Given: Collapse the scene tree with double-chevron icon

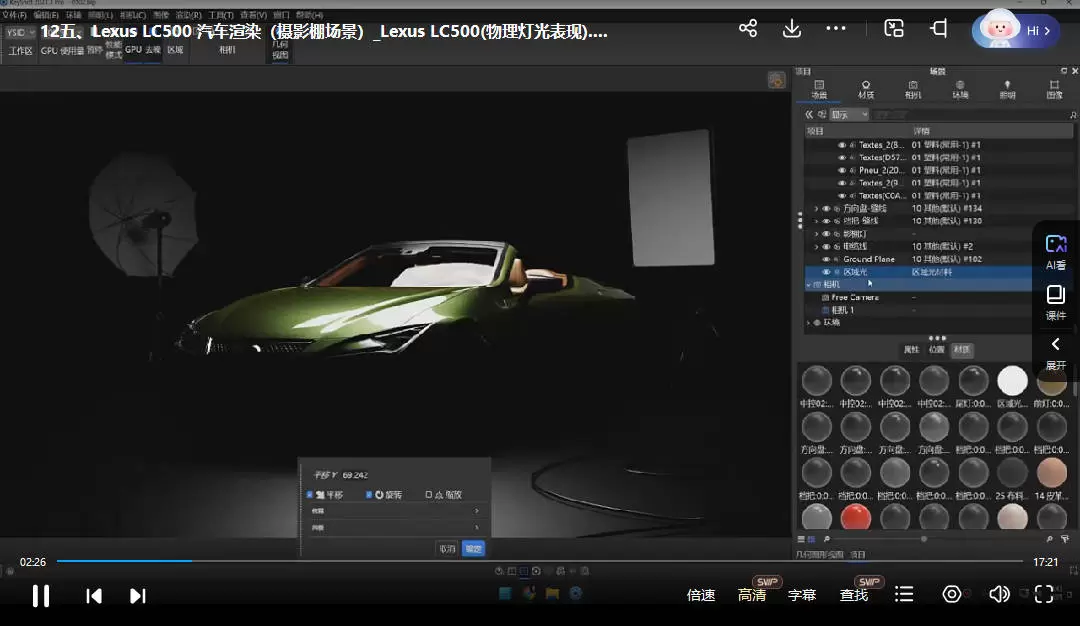Looking at the screenshot, I should click(x=809, y=114).
